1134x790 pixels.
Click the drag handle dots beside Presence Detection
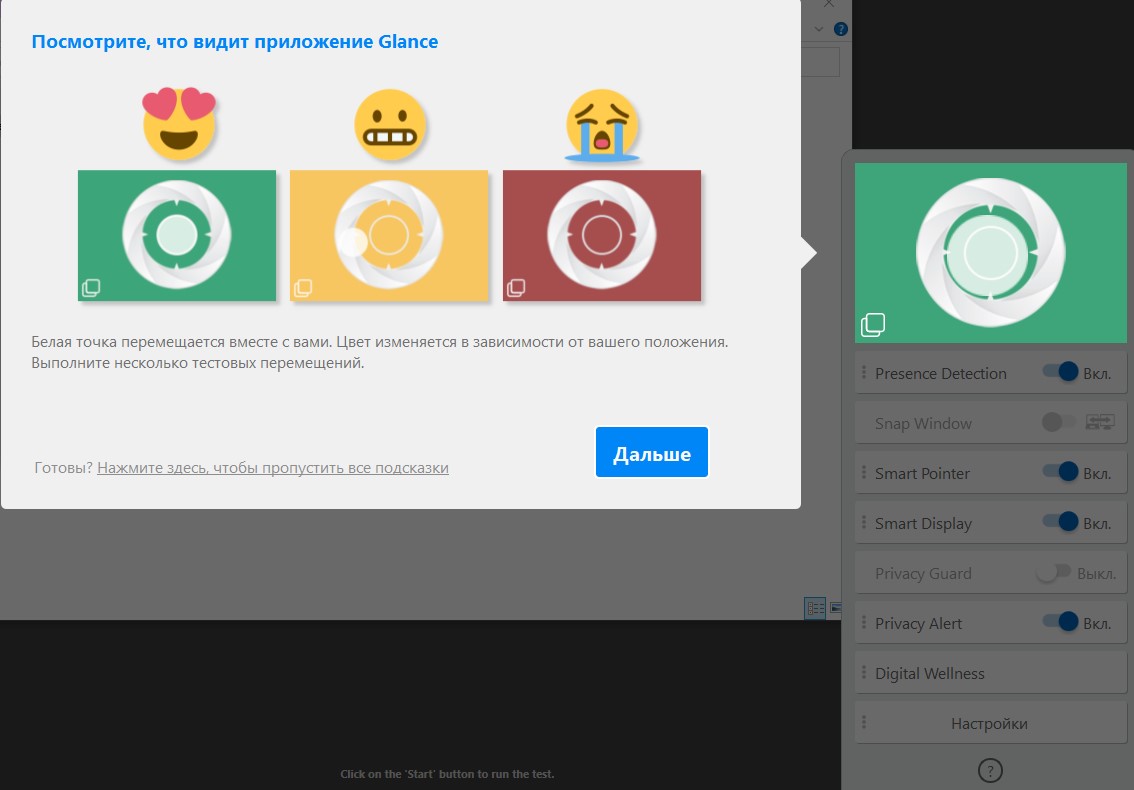click(864, 372)
